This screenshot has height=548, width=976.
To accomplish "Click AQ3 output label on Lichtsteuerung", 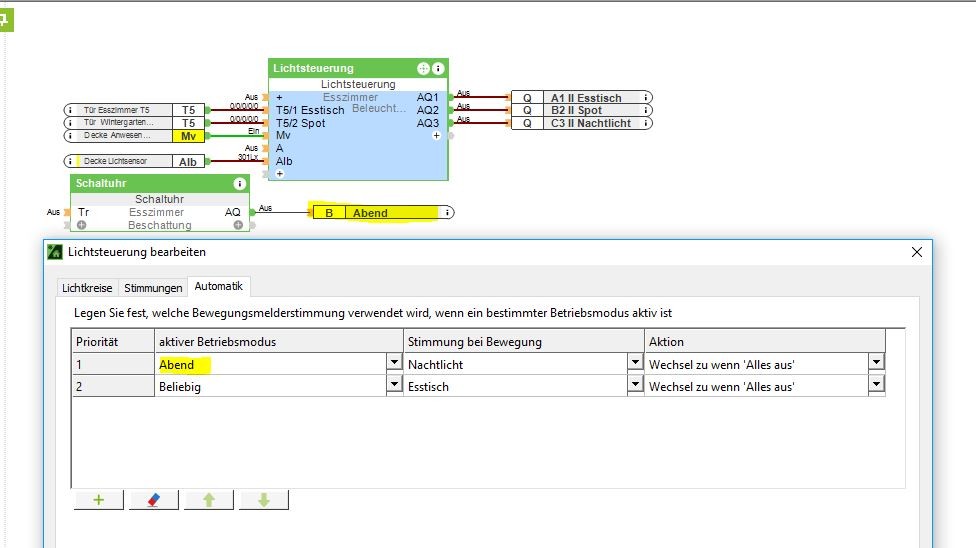I will [x=428, y=123].
